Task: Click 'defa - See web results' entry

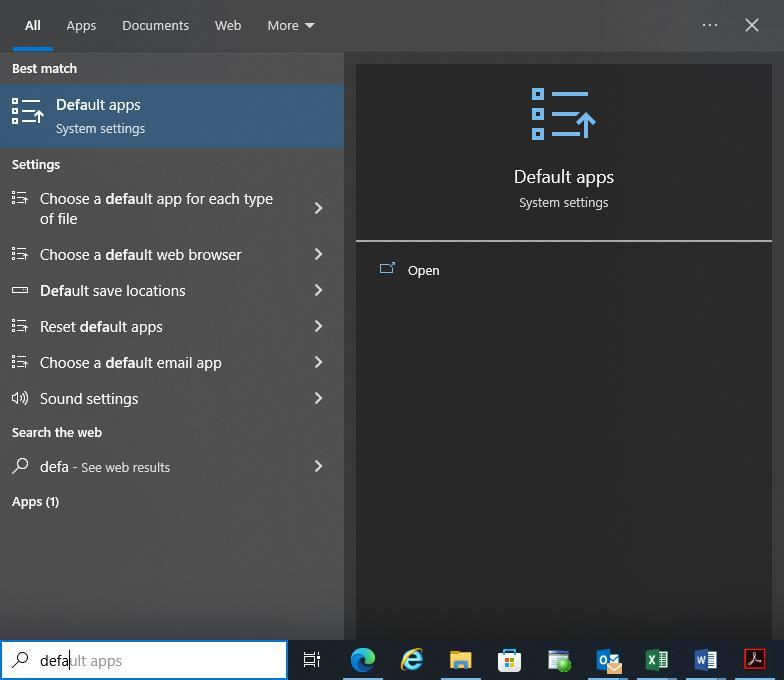Action: coord(172,466)
